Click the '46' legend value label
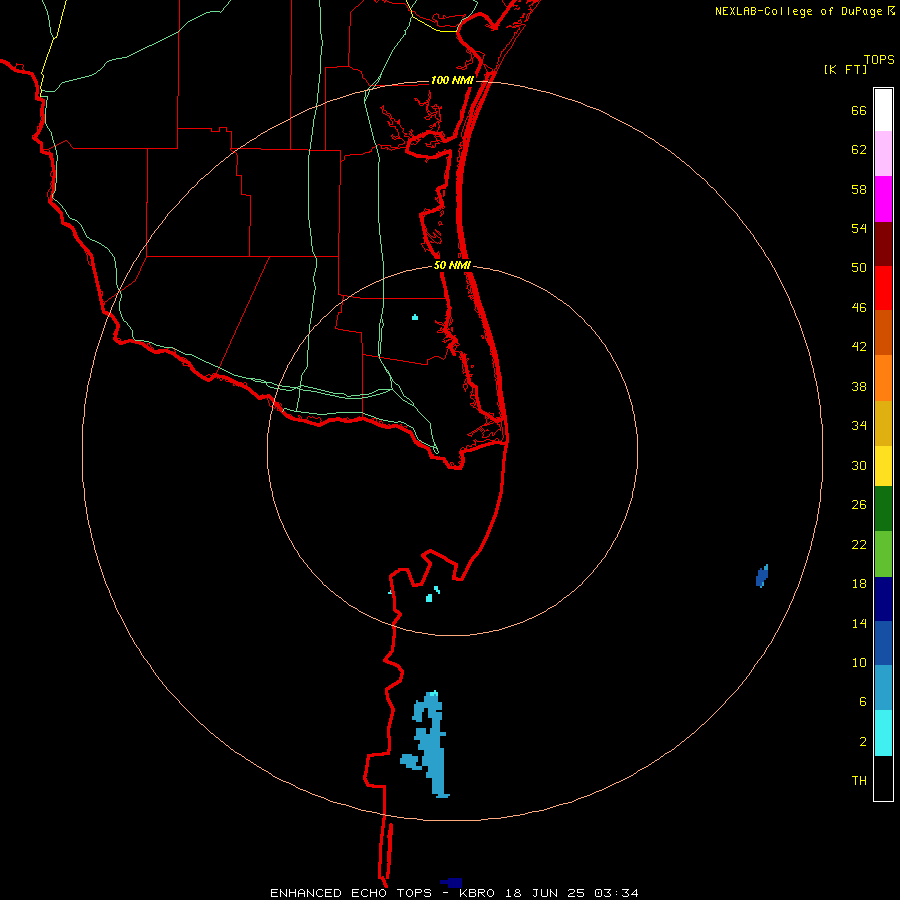900x900 pixels. pyautogui.click(x=859, y=308)
